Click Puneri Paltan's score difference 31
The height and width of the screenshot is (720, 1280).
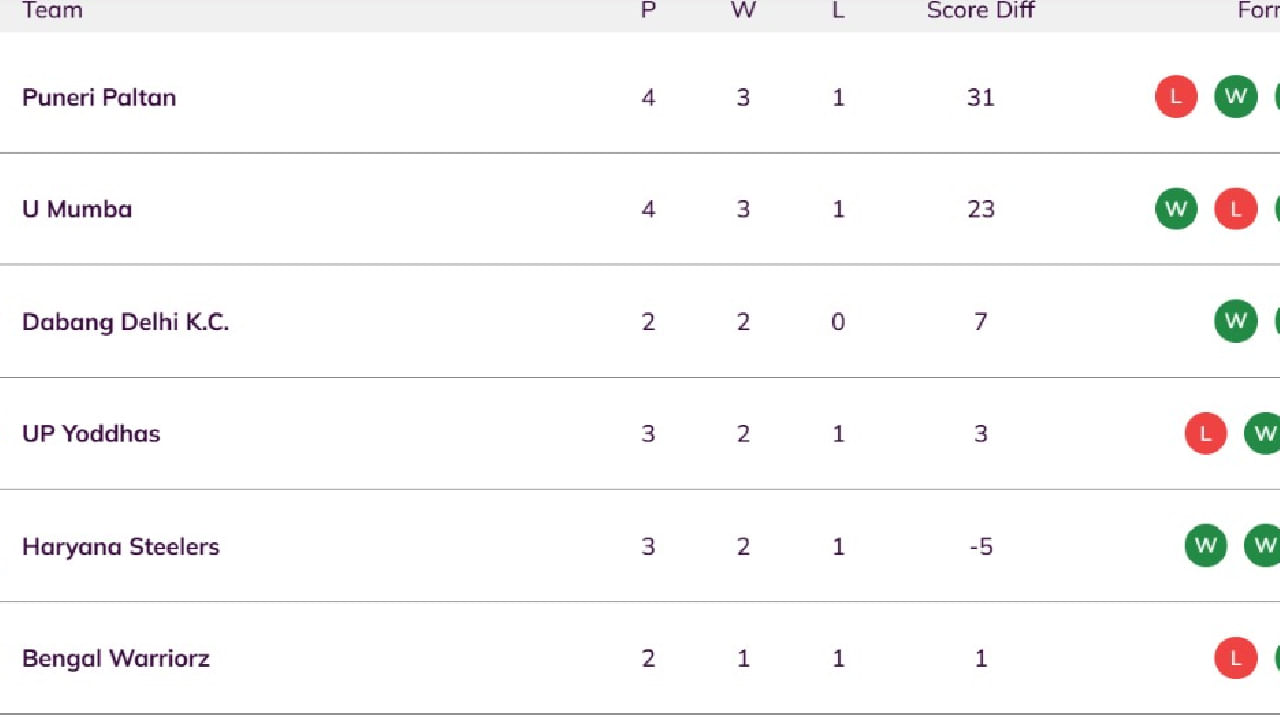coord(981,97)
